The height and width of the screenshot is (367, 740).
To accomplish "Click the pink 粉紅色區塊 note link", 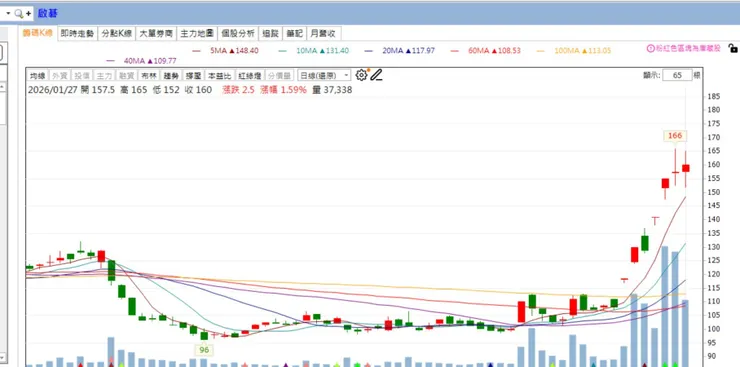I will point(688,48).
